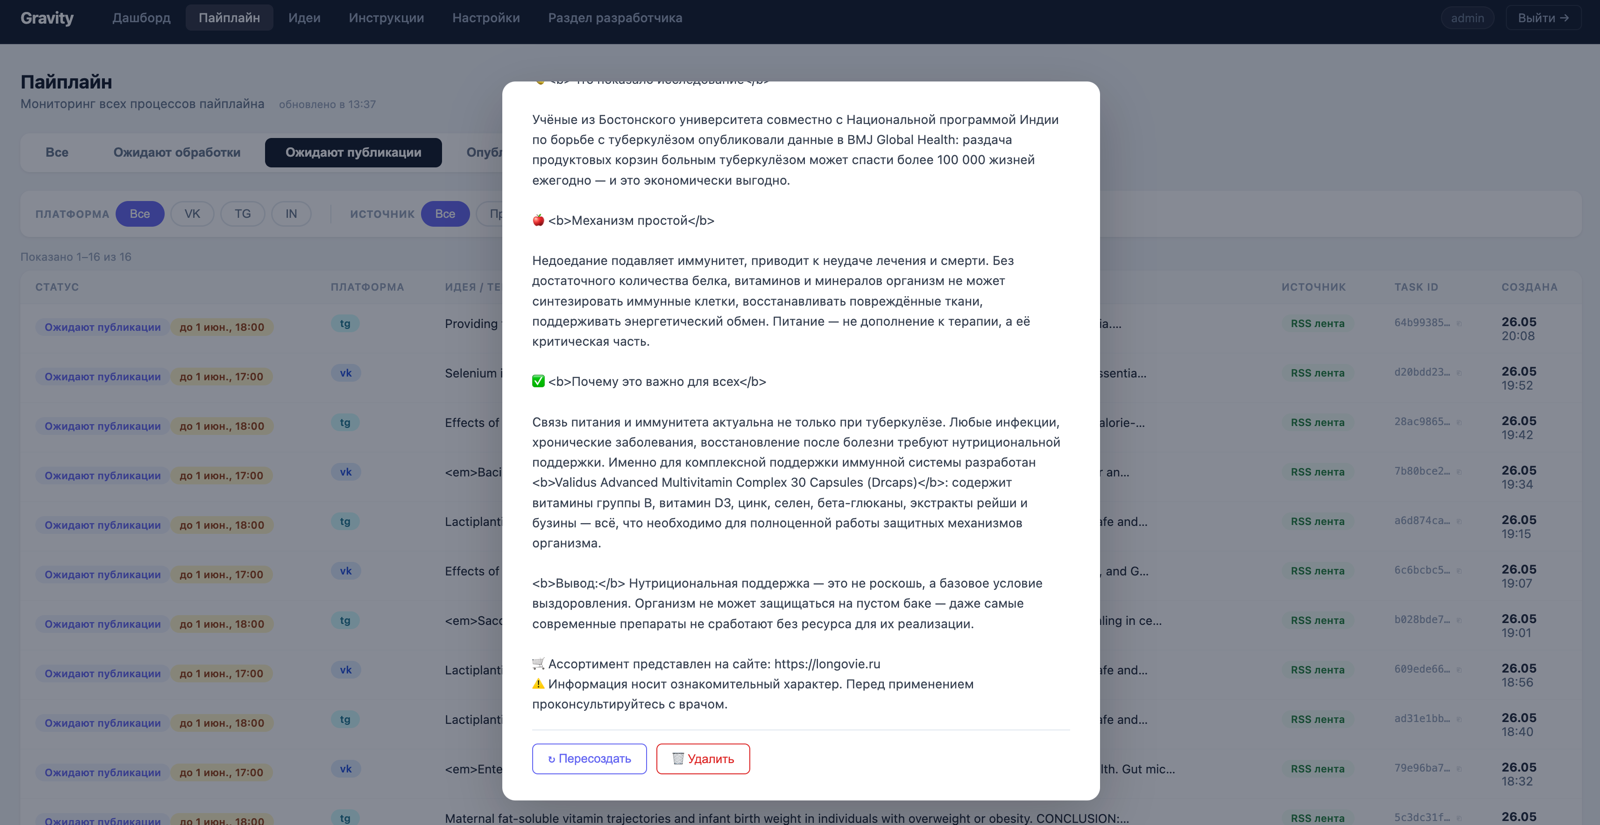Click the 'до 1 июн., 18:00' badge in Providing row

(222, 327)
